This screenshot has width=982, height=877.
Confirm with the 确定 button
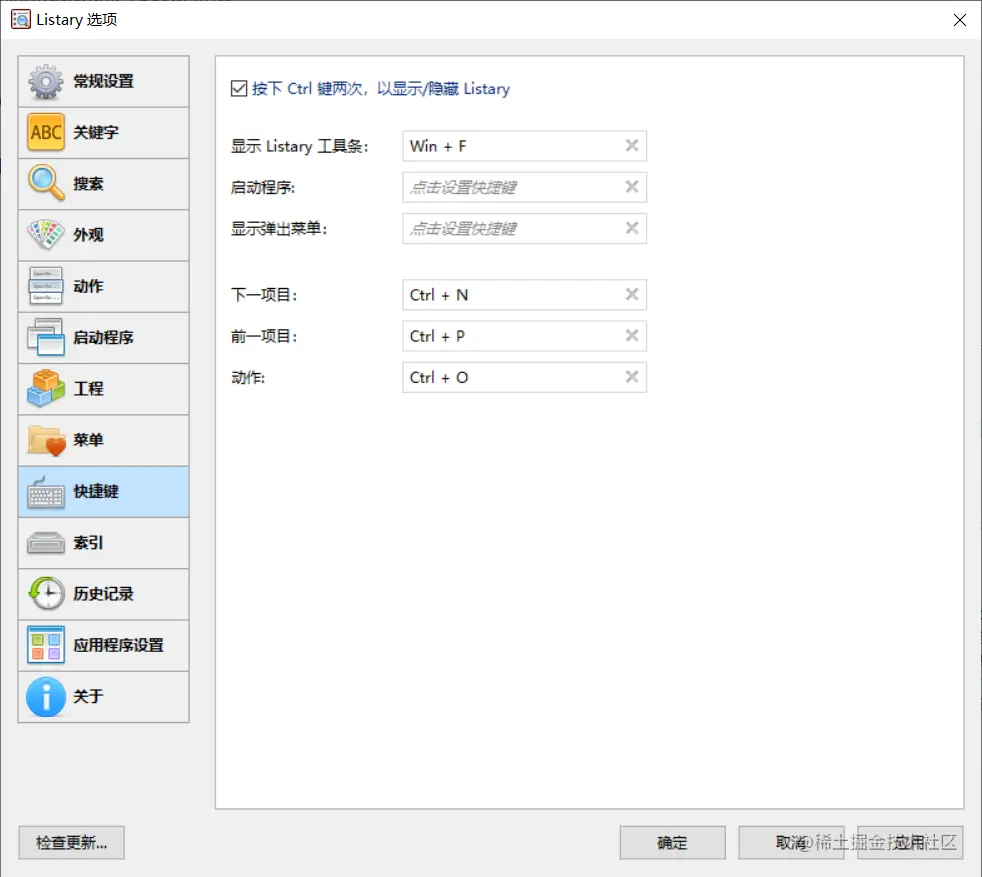pos(673,843)
